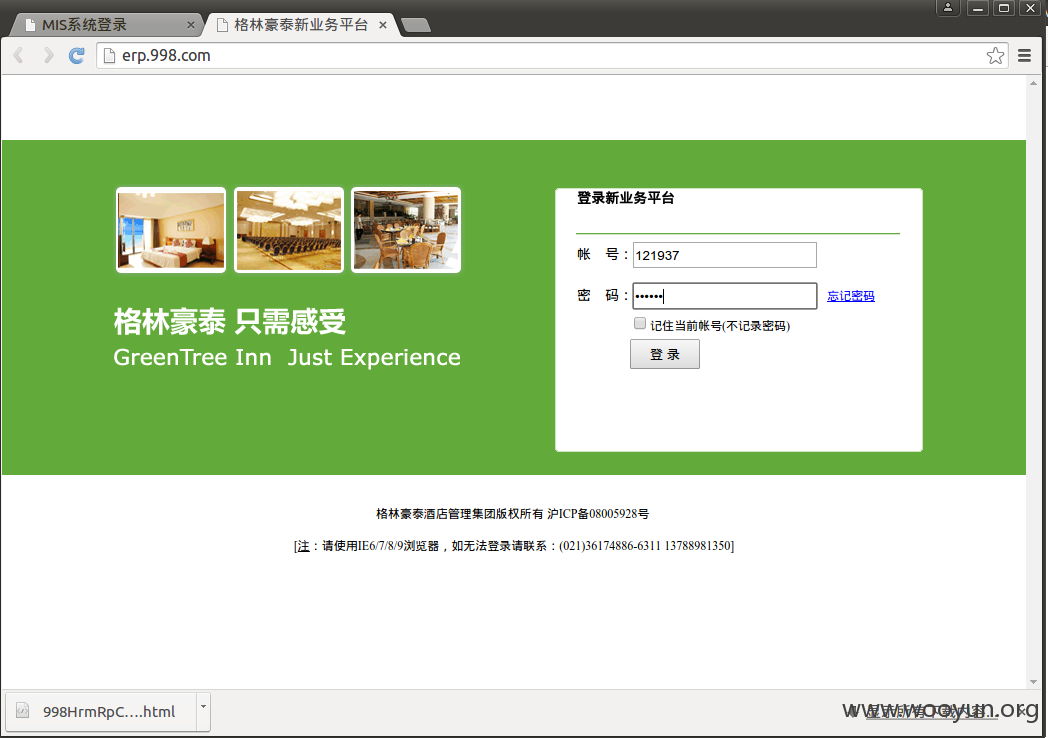This screenshot has width=1048, height=738.
Task: Click the 格林豪泰 只需感受 slogan
Action: pos(230,322)
